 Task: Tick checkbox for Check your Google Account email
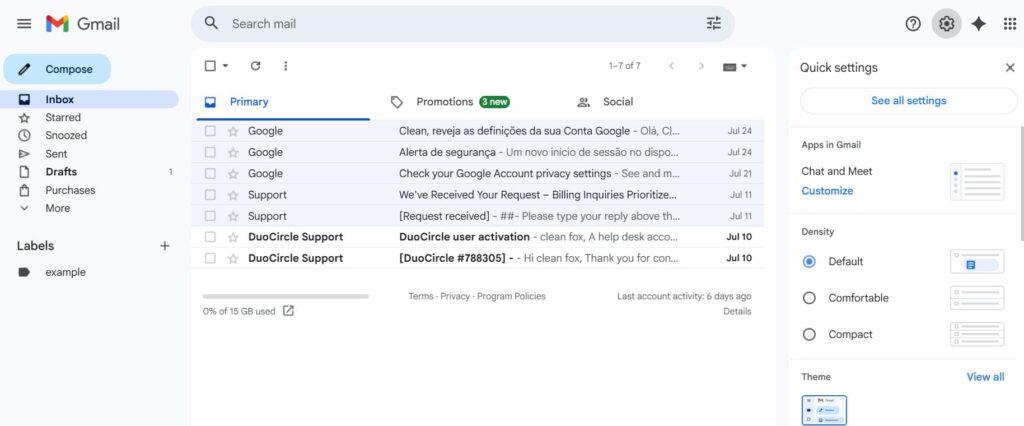(210, 174)
